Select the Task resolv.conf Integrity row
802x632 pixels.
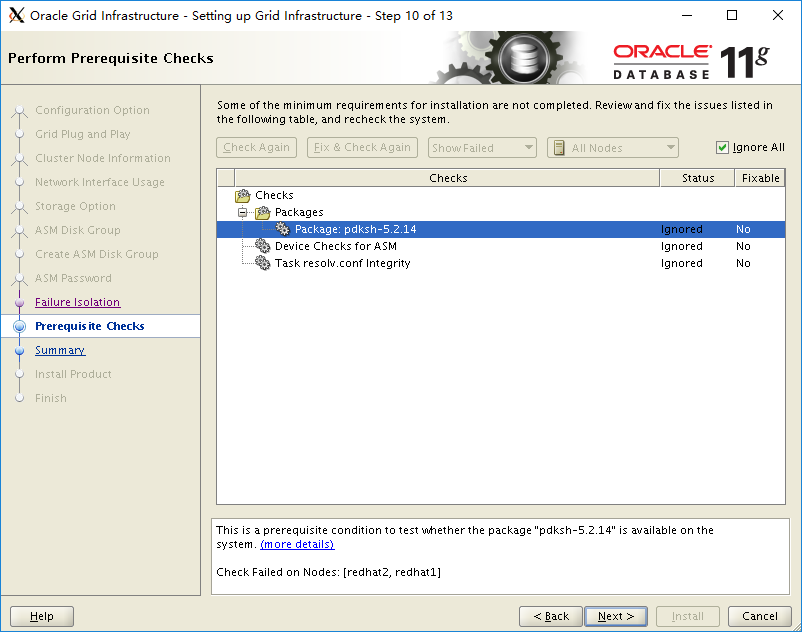pyautogui.click(x=501, y=263)
